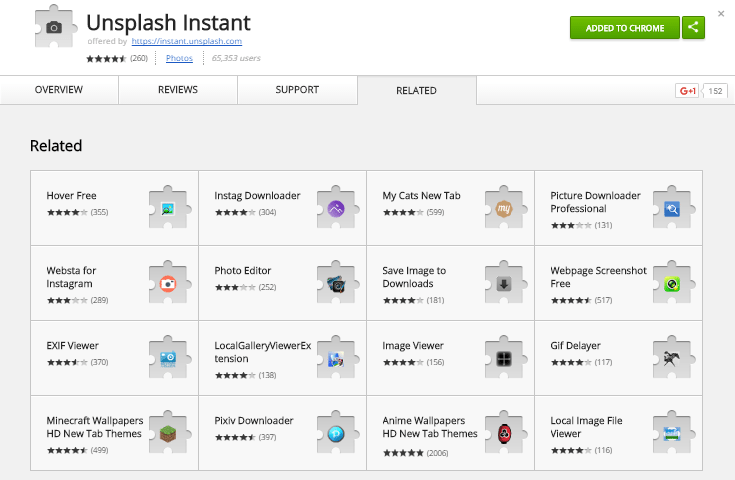Open Pixiv Downloader title

pos(254,420)
